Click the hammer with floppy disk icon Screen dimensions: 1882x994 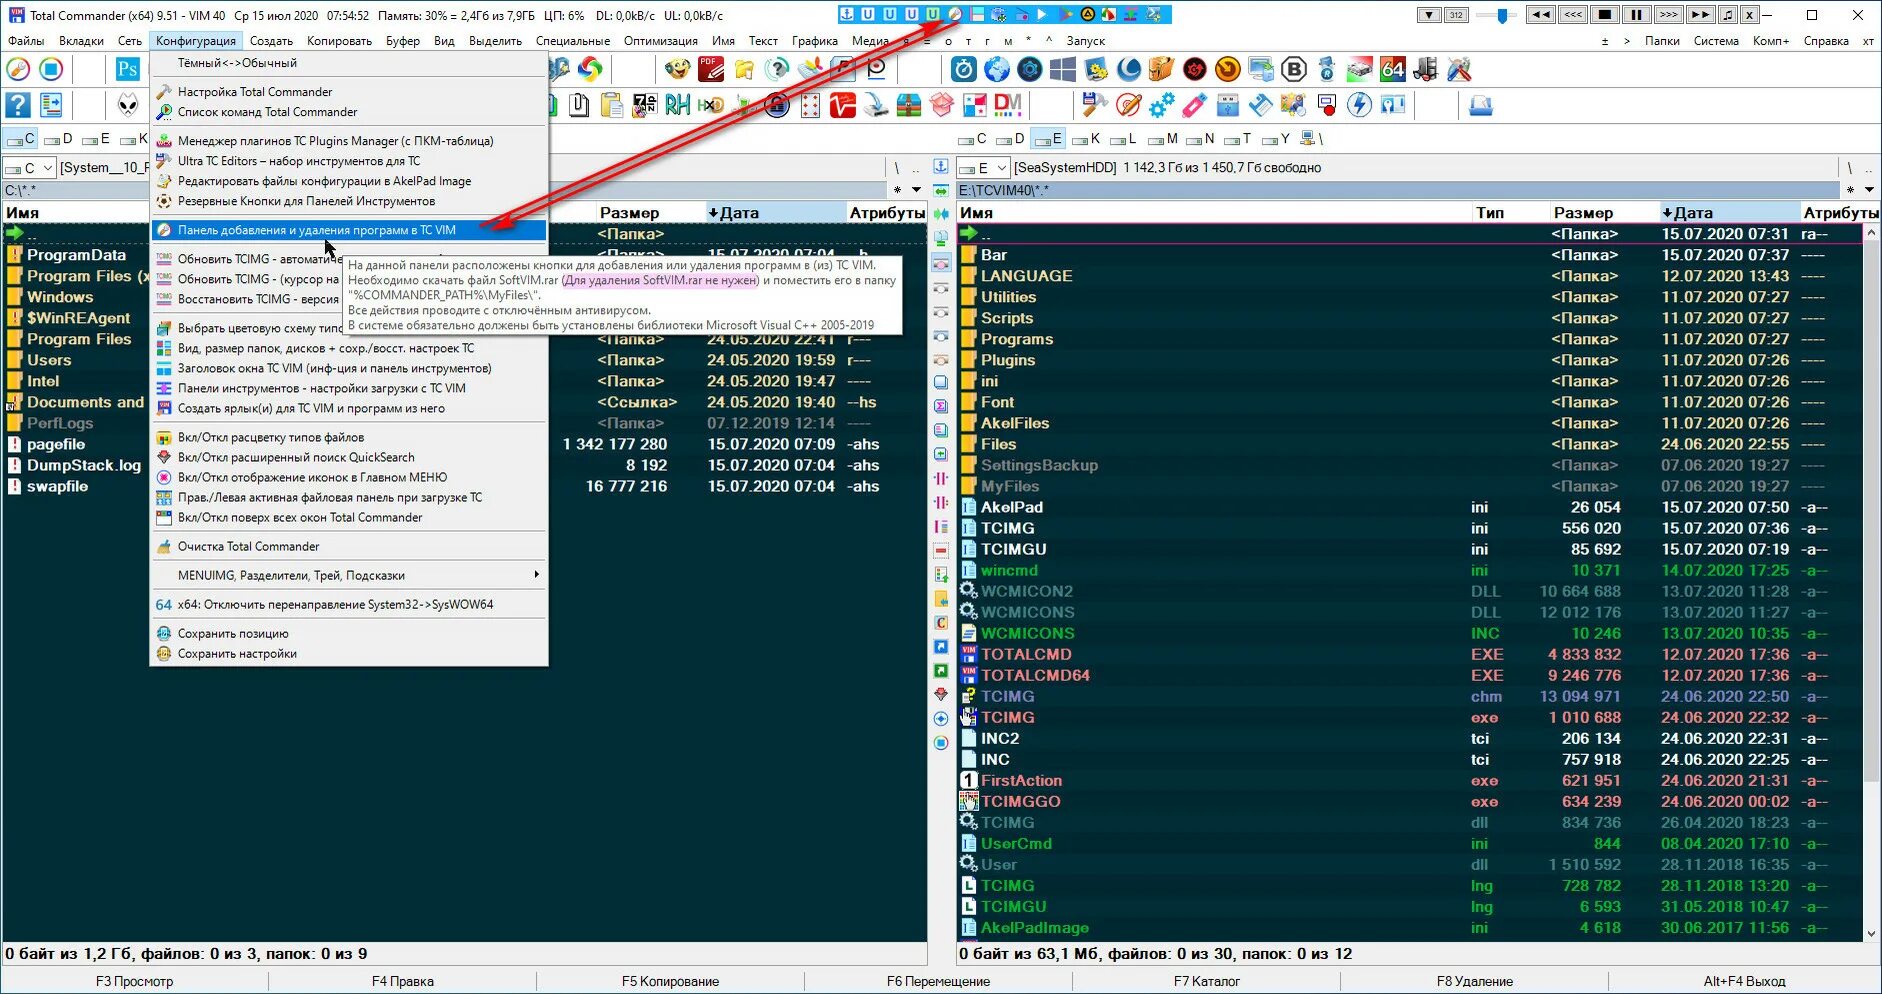click(1096, 105)
